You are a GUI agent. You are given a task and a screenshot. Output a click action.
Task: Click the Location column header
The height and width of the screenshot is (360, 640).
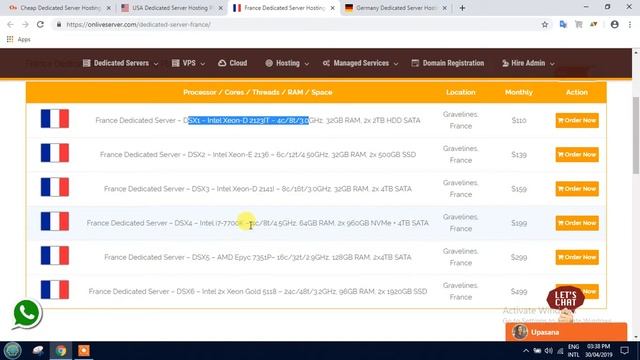click(x=460, y=92)
